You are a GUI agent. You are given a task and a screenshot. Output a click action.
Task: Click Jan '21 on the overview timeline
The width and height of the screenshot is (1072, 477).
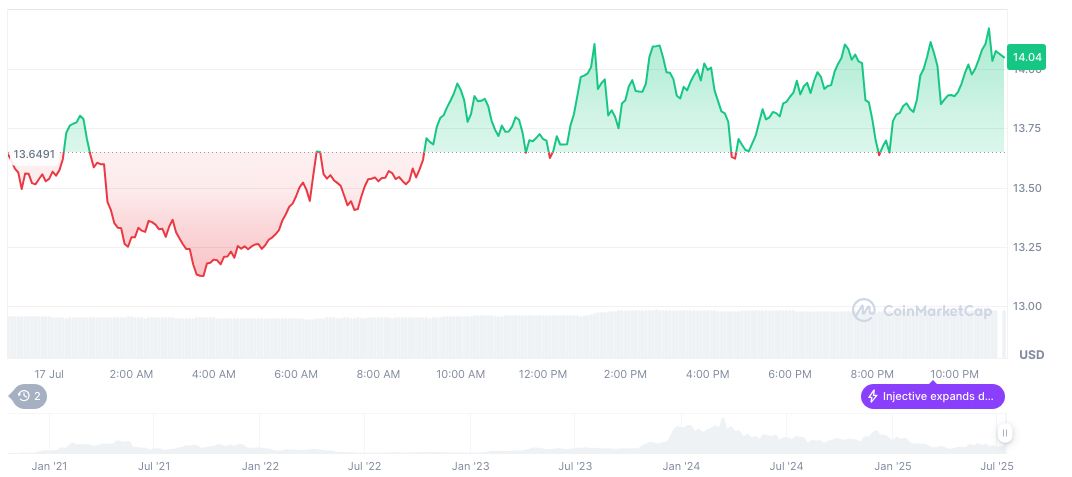[50, 466]
